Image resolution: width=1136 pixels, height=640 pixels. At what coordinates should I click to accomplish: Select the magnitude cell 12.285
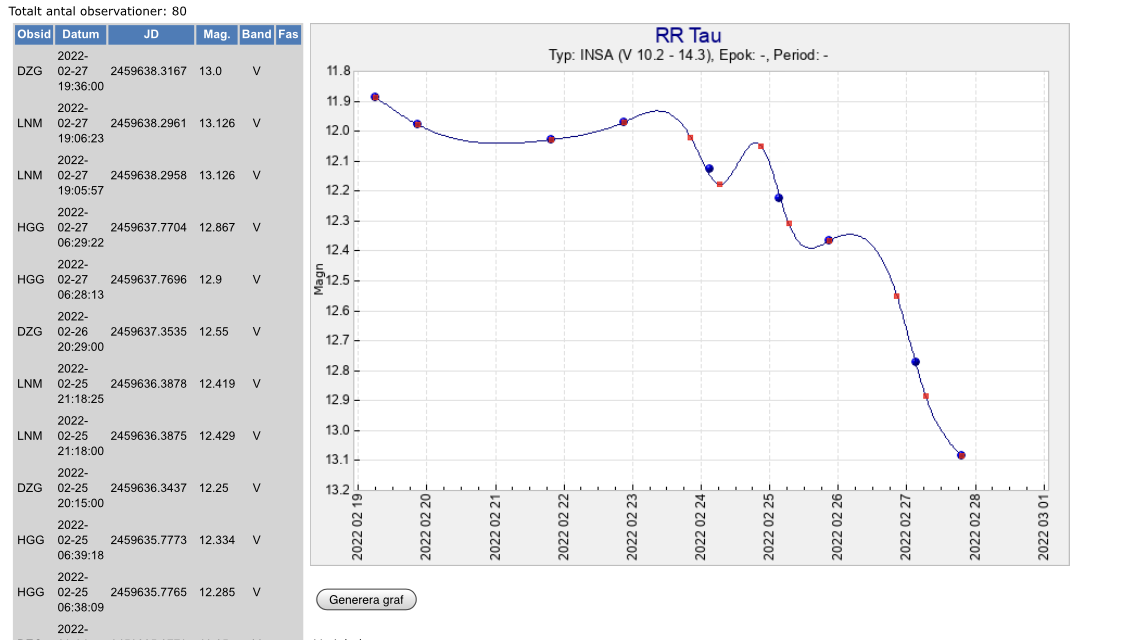click(217, 591)
